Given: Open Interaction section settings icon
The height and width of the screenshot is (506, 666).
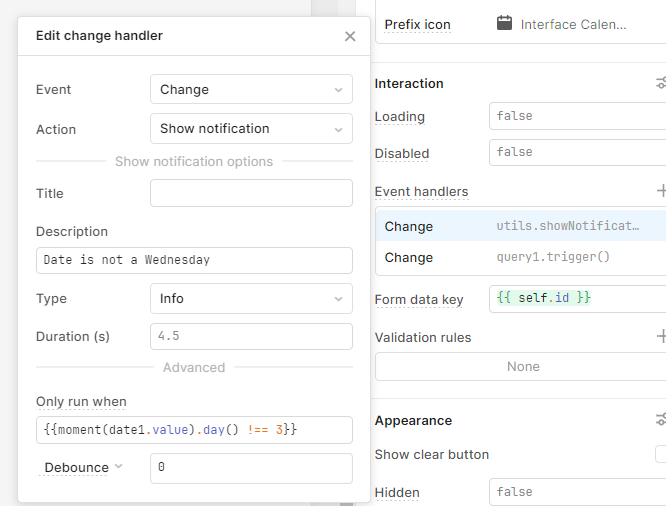Looking at the screenshot, I should [660, 83].
